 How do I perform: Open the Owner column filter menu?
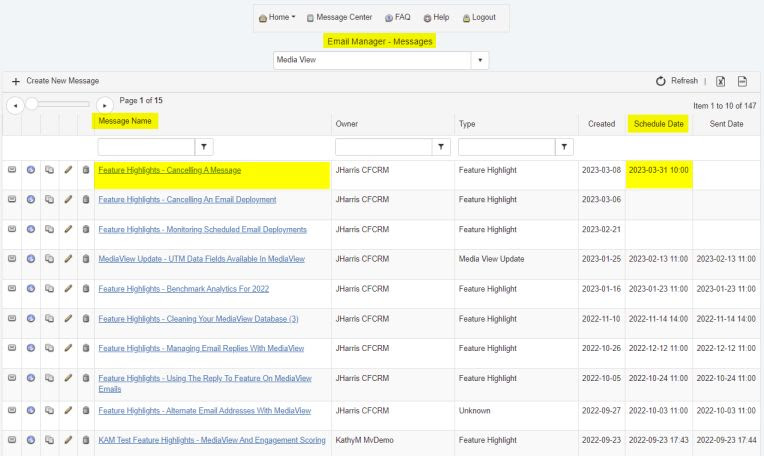pos(441,147)
